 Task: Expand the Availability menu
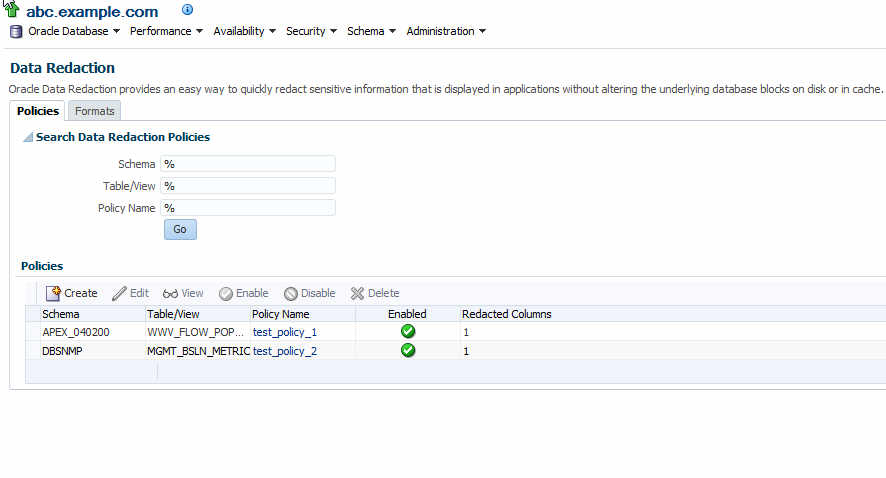[245, 31]
